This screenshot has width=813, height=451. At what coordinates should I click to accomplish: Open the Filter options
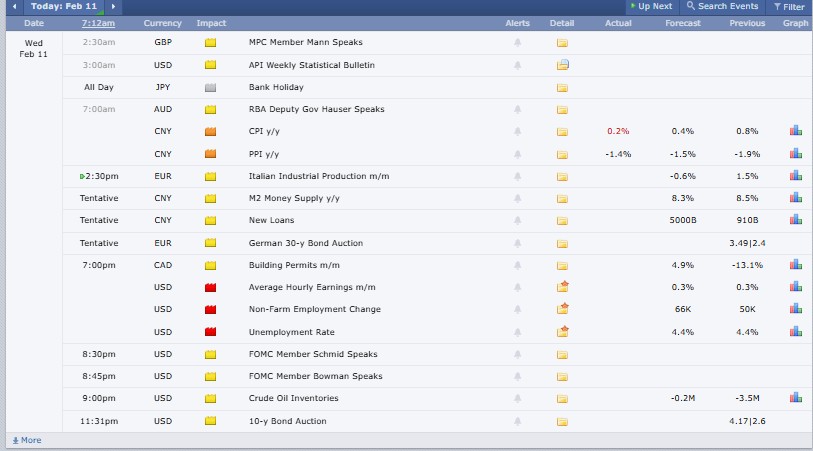coord(788,6)
